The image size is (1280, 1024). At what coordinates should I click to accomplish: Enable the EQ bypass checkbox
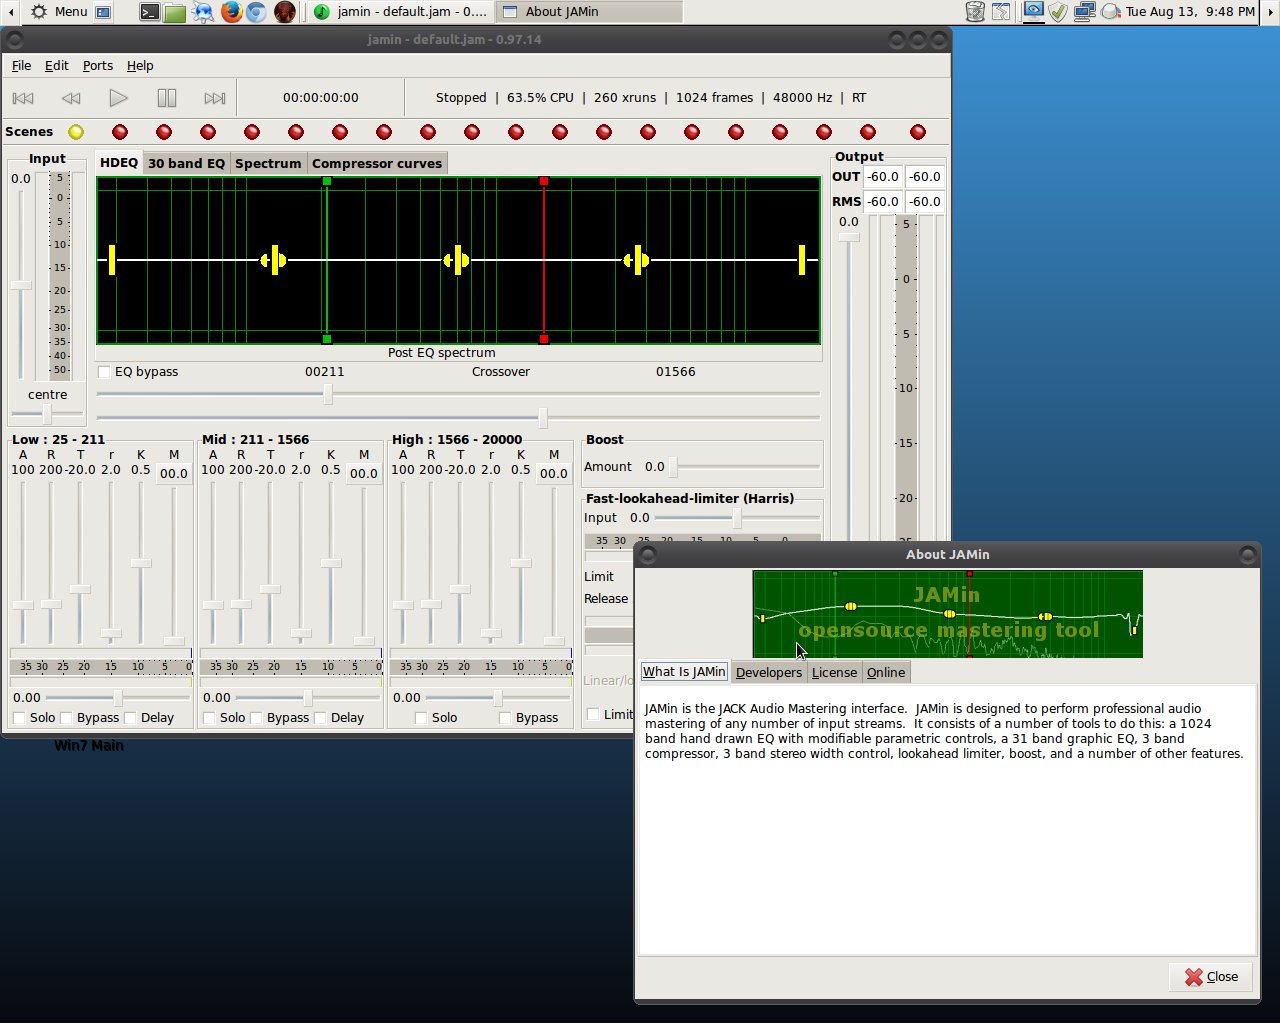tap(103, 371)
